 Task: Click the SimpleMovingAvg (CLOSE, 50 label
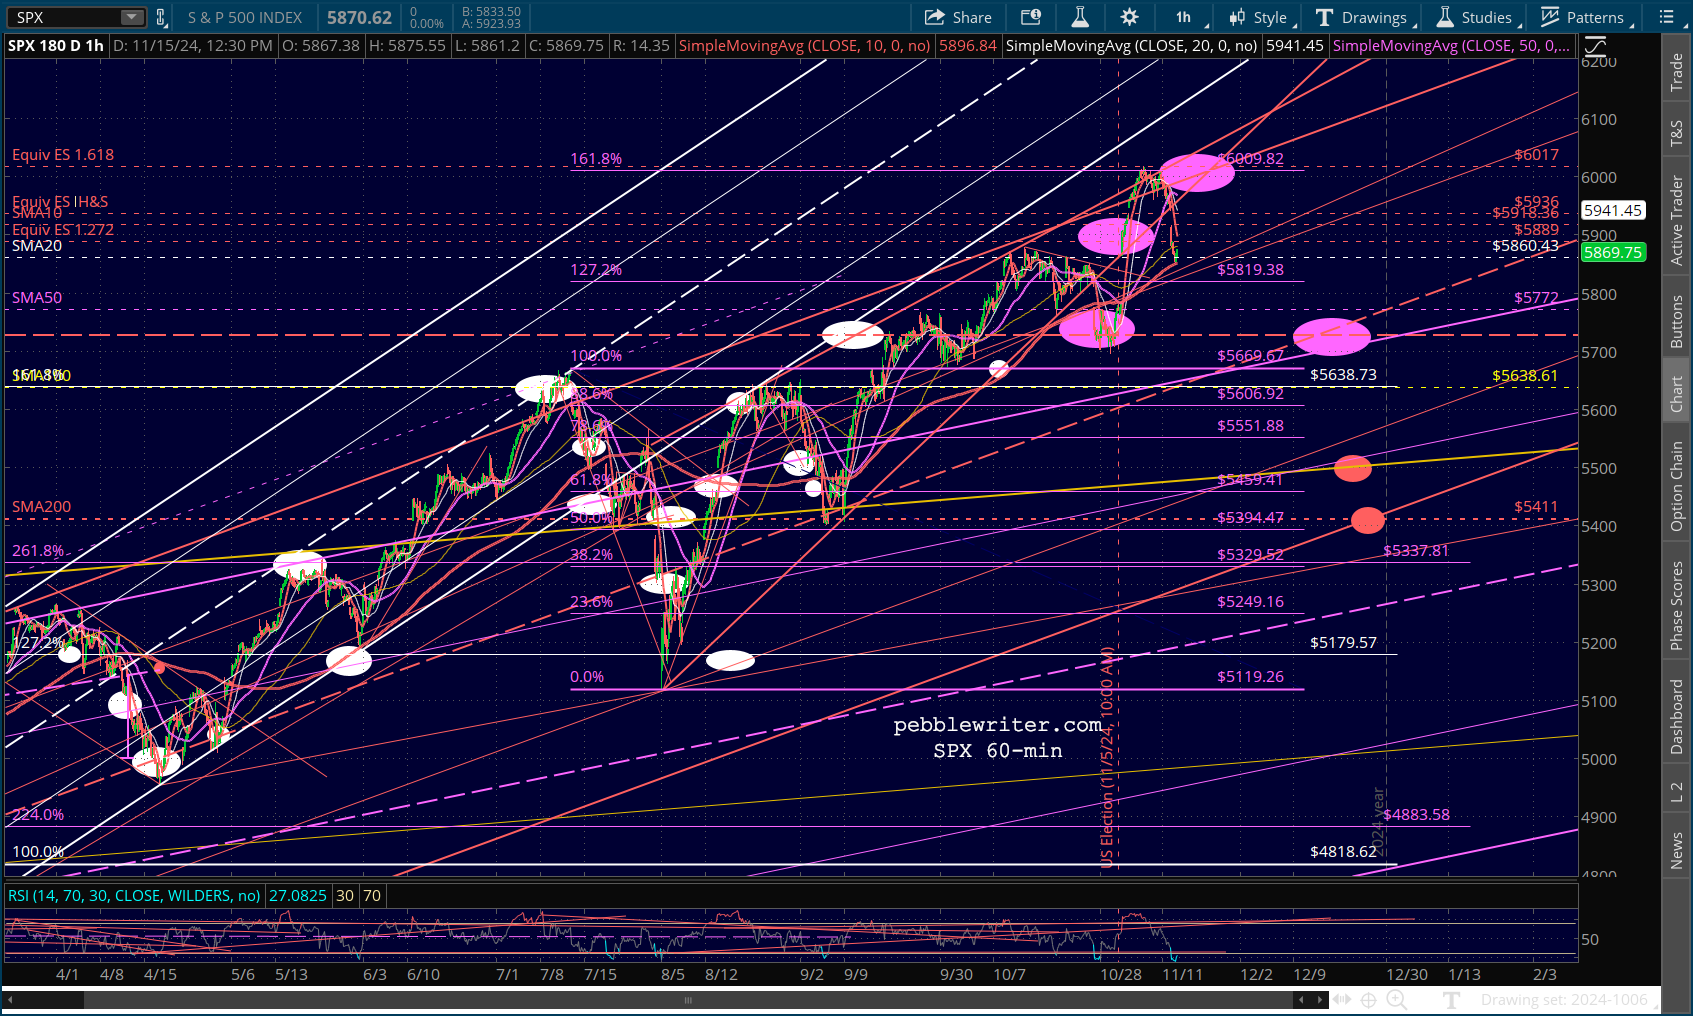click(x=1450, y=46)
